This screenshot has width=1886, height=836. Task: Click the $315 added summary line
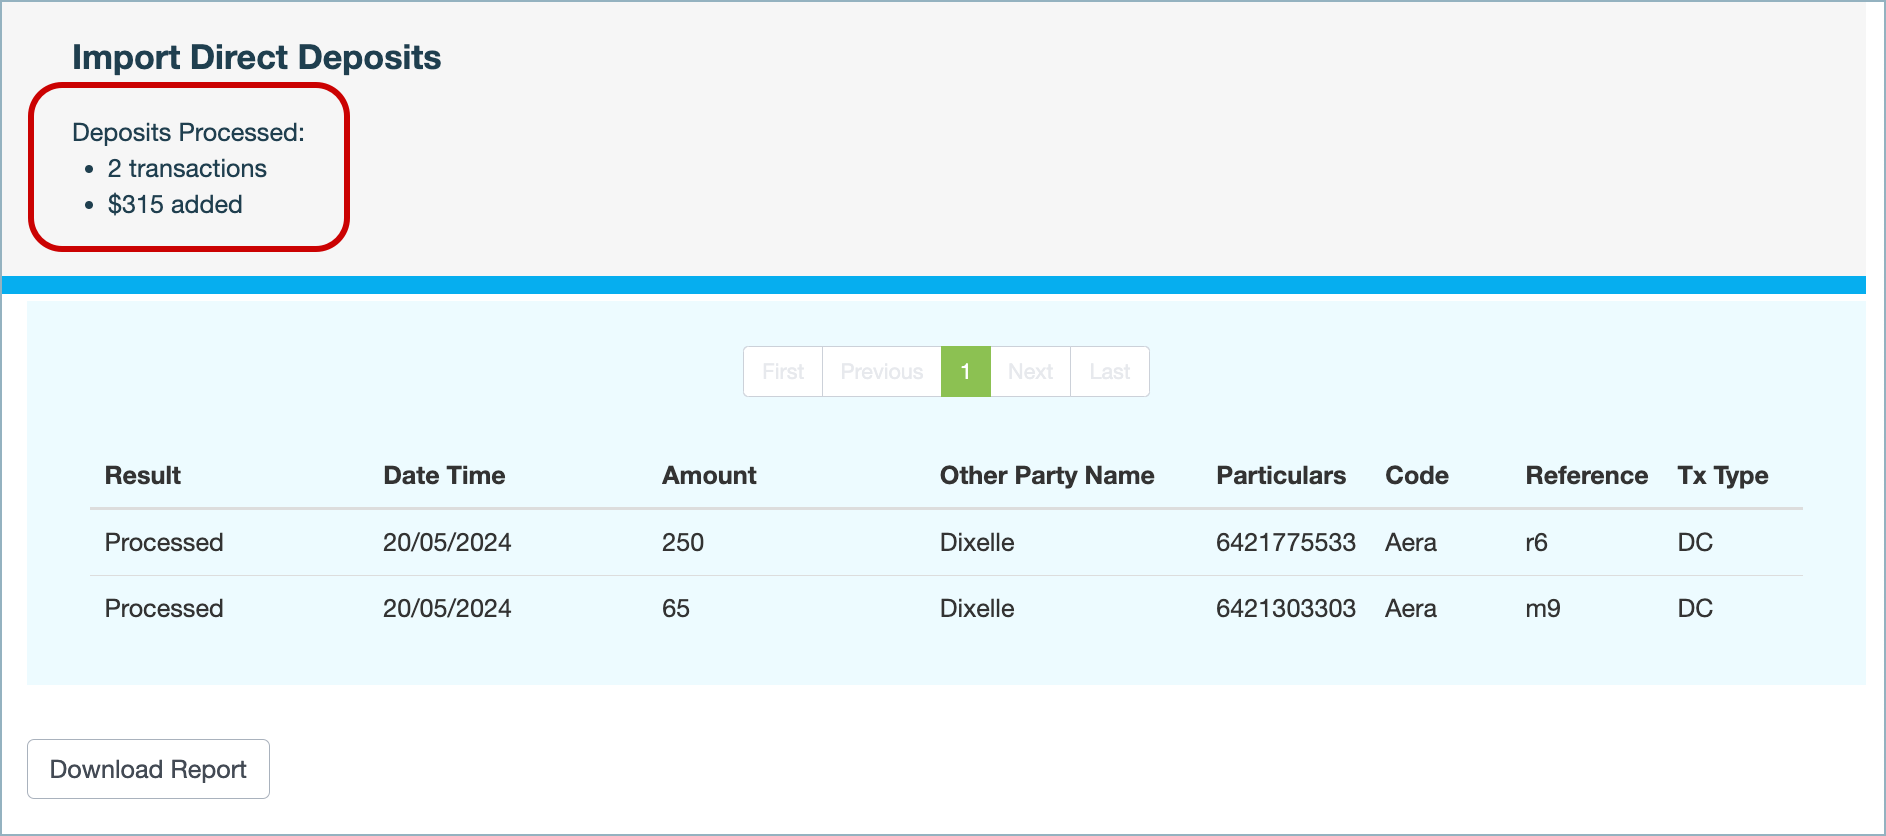[175, 205]
